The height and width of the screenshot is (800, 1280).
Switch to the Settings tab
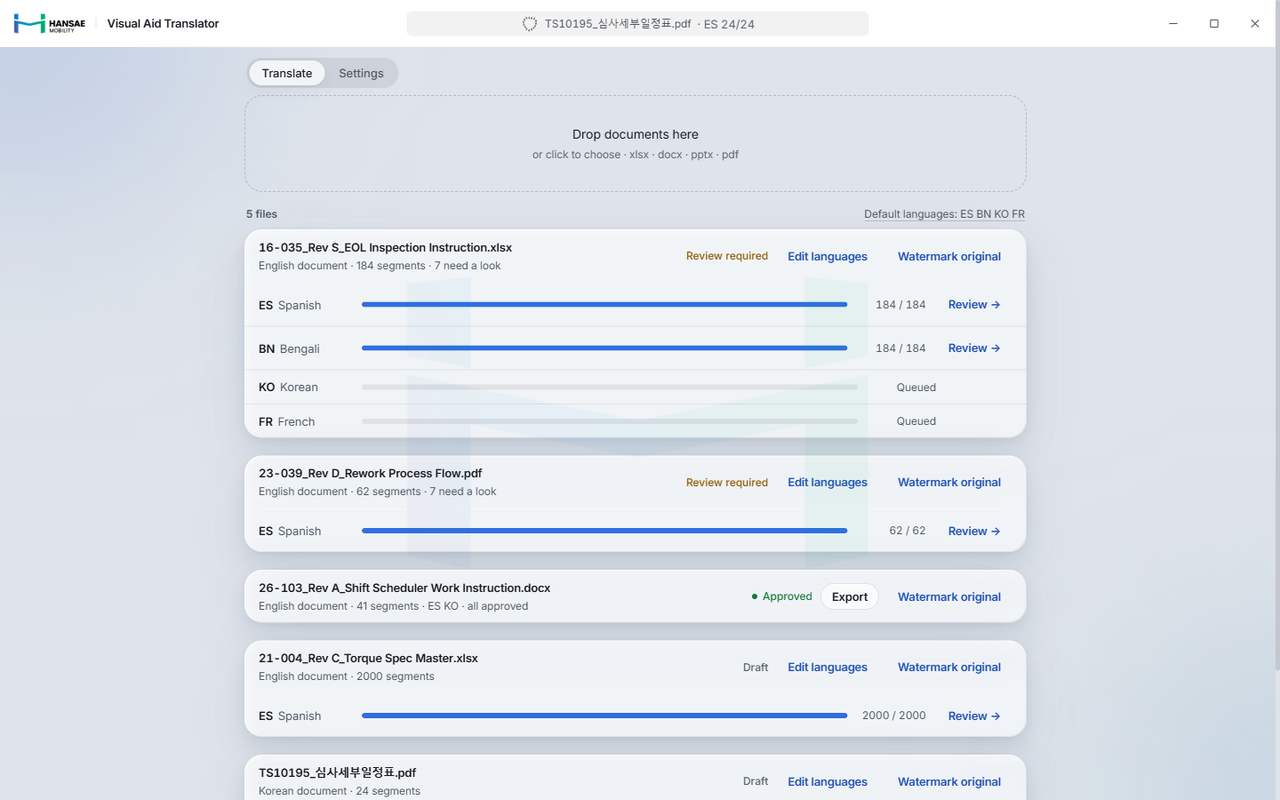361,73
